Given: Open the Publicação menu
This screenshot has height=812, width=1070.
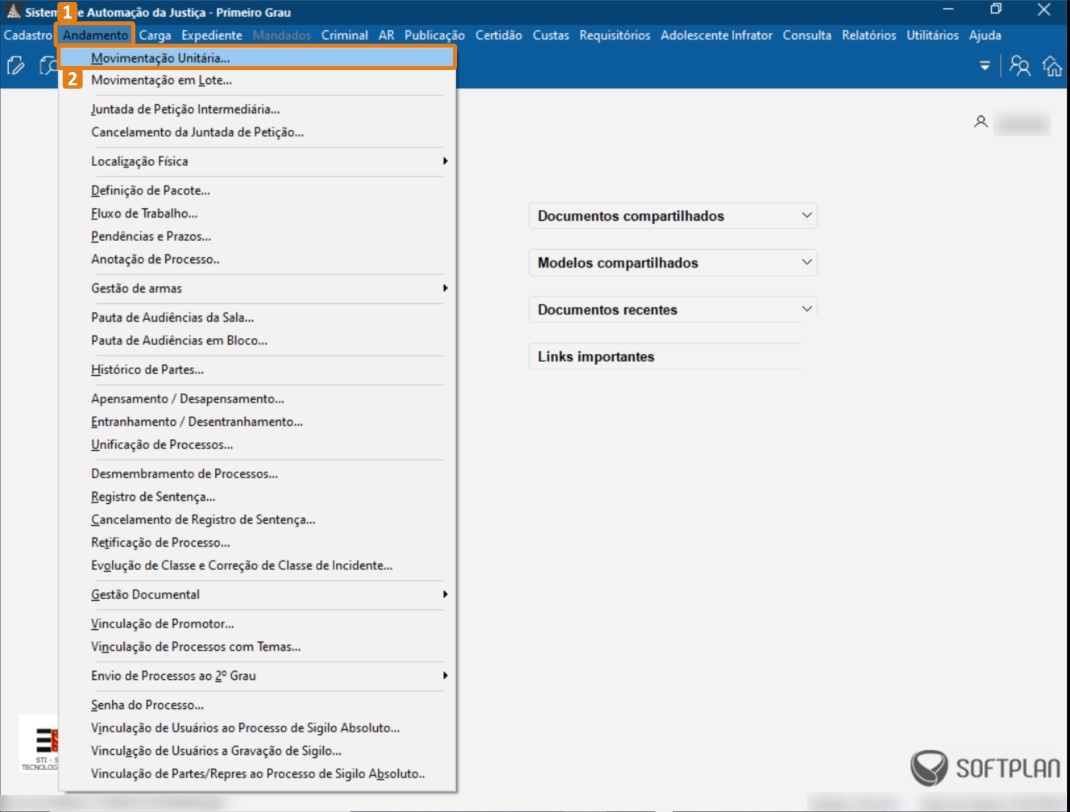Looking at the screenshot, I should [435, 35].
